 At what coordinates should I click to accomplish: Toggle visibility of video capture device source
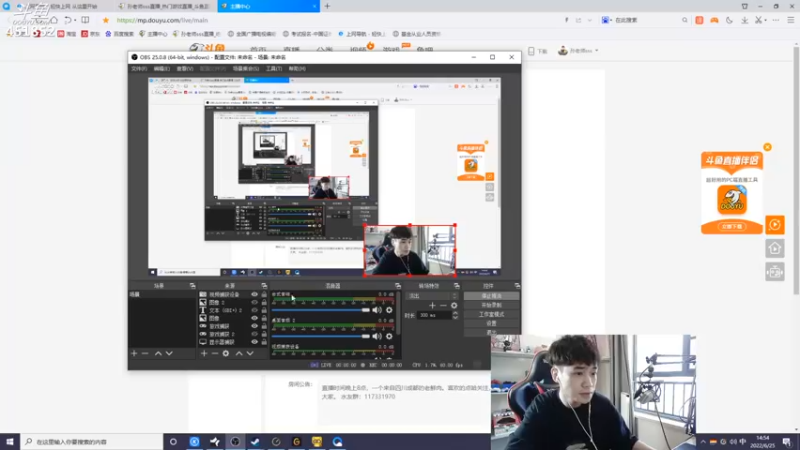pos(254,294)
